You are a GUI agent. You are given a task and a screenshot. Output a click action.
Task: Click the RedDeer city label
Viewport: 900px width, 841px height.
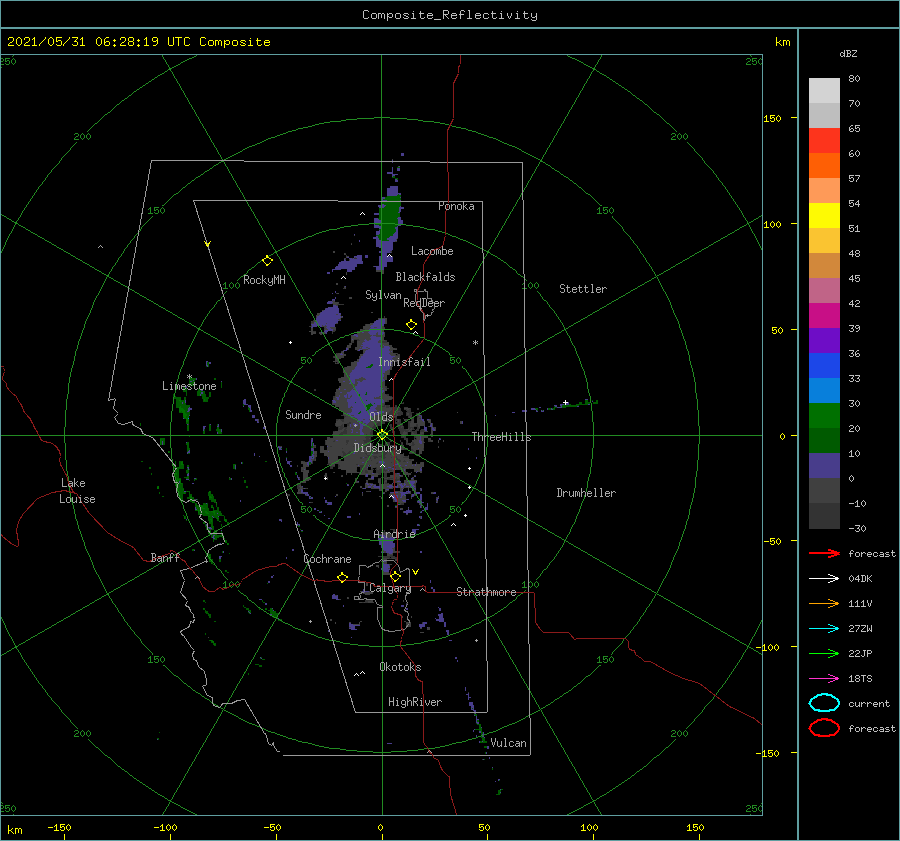pyautogui.click(x=424, y=303)
